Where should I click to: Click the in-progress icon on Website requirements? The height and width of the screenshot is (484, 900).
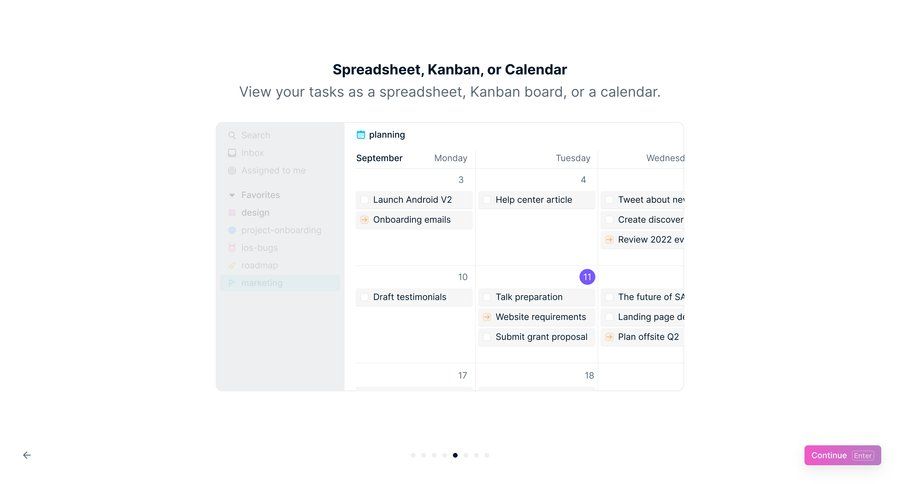[487, 317]
